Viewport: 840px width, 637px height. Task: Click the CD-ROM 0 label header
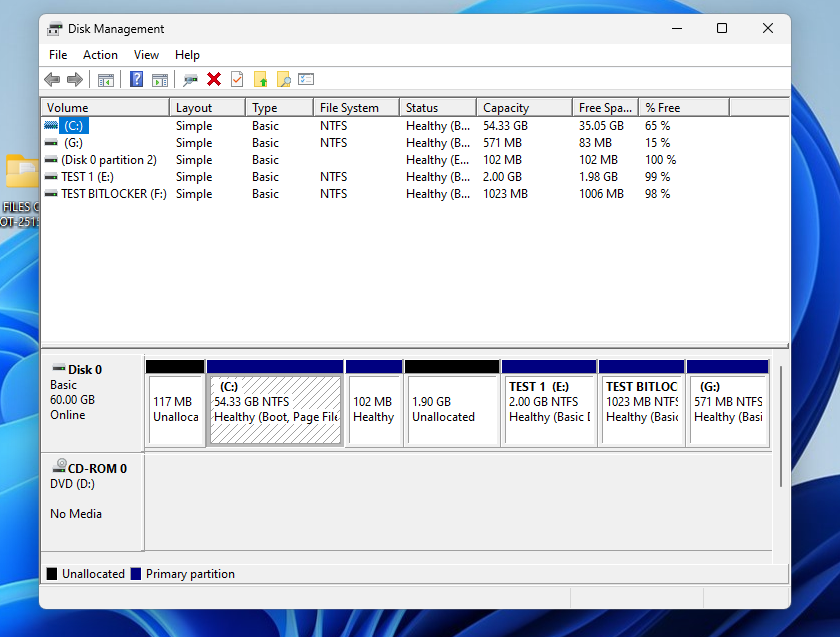(x=97, y=469)
